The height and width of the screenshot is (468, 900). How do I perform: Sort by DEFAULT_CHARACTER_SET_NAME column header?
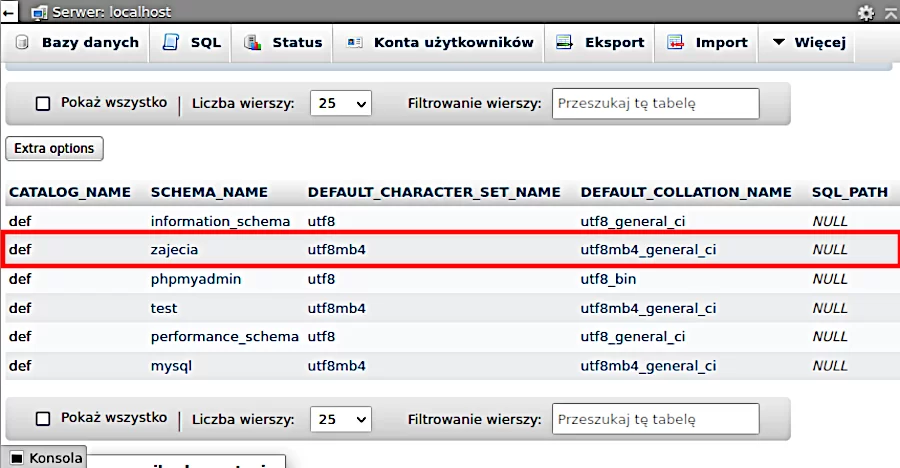coord(434,192)
